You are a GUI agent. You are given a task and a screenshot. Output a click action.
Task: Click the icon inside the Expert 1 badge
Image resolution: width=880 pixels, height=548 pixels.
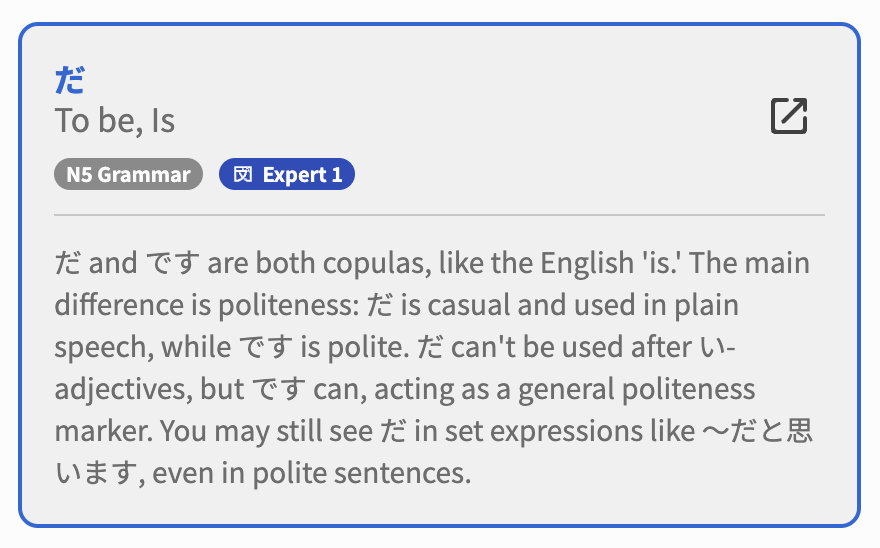(x=242, y=175)
